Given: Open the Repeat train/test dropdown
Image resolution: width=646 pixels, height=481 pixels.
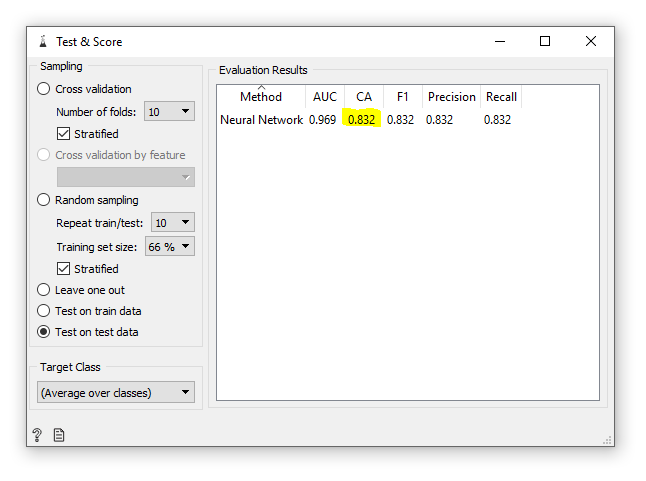Looking at the screenshot, I should [x=169, y=223].
